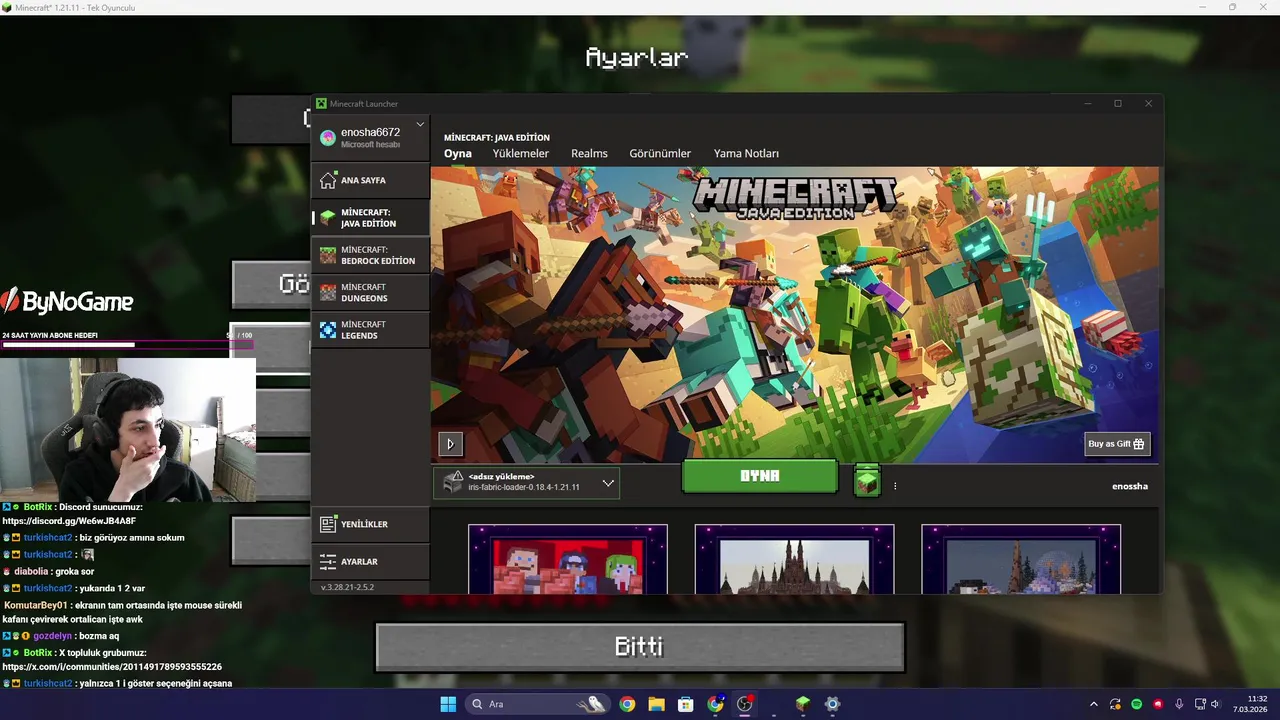Viewport: 1280px width, 720px height.
Task: Click microphone icon in system tray
Action: 1179,704
